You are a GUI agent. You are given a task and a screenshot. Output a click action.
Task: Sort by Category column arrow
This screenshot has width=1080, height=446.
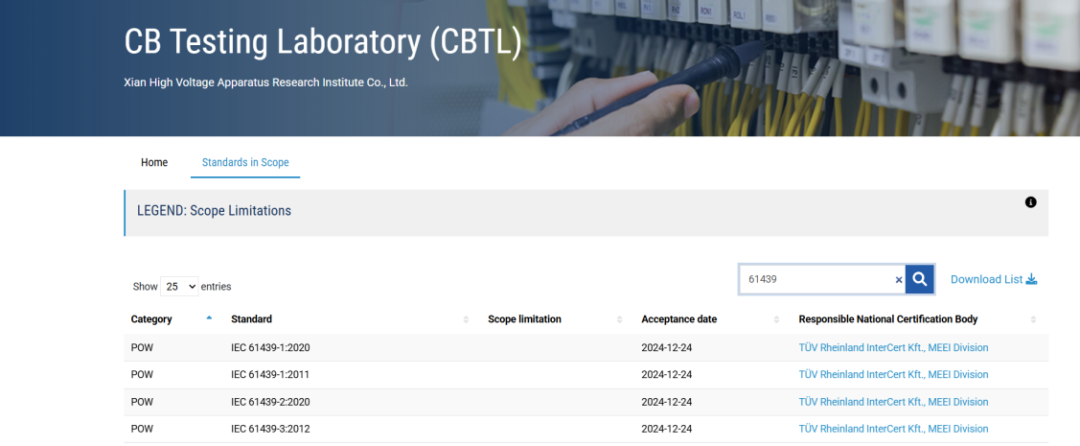tap(209, 319)
